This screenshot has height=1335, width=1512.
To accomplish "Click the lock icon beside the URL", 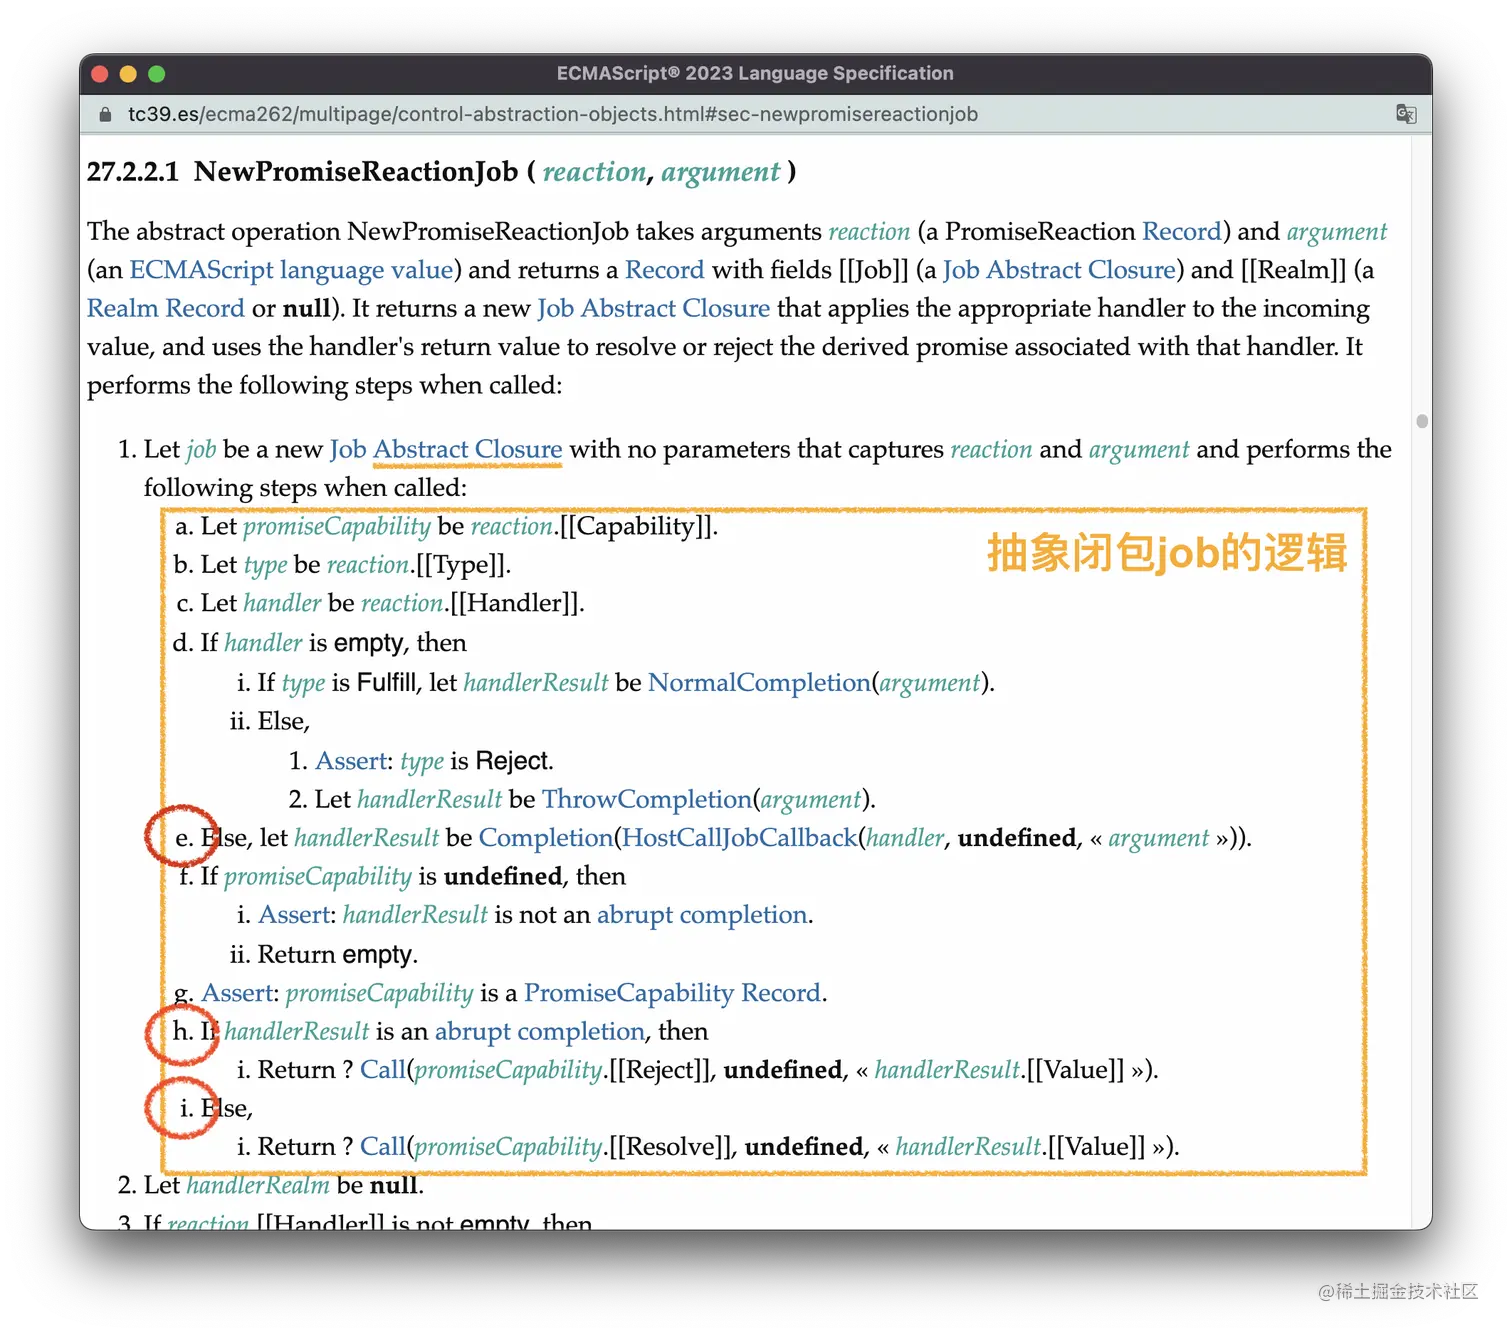I will click(x=105, y=115).
